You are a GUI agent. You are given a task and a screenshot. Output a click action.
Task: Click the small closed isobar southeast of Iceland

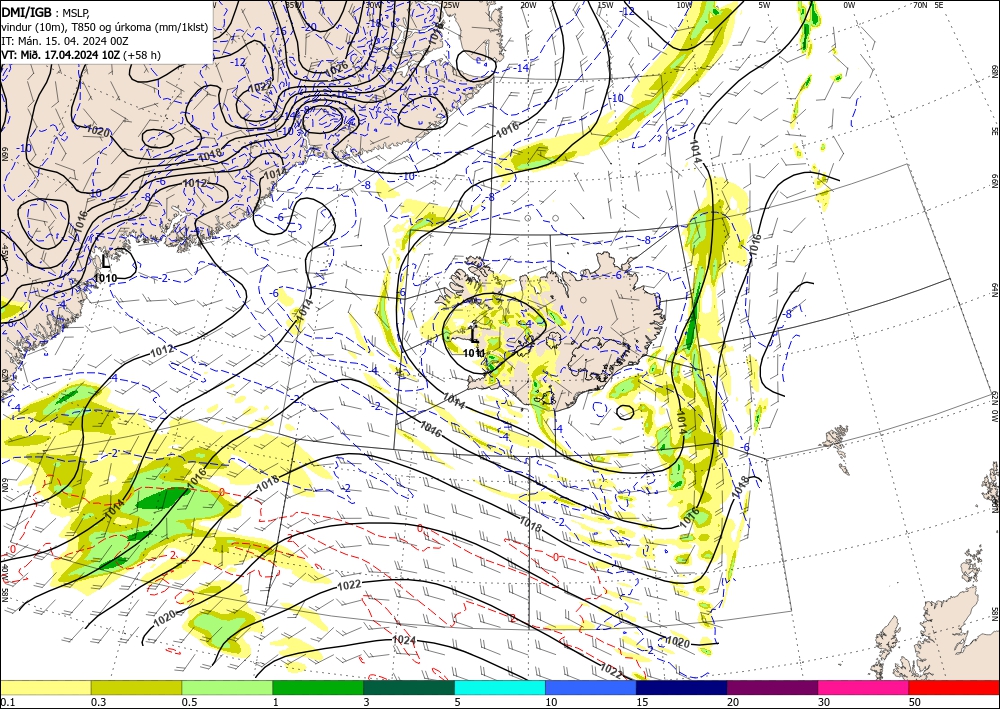(625, 412)
